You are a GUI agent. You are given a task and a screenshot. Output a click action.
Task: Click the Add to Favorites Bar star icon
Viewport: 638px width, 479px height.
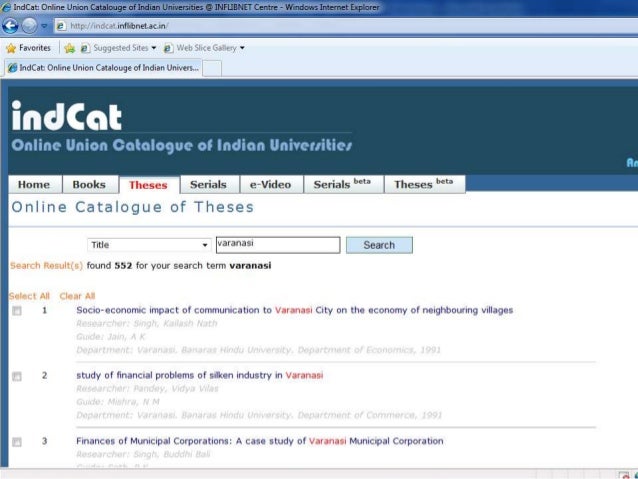tap(70, 48)
